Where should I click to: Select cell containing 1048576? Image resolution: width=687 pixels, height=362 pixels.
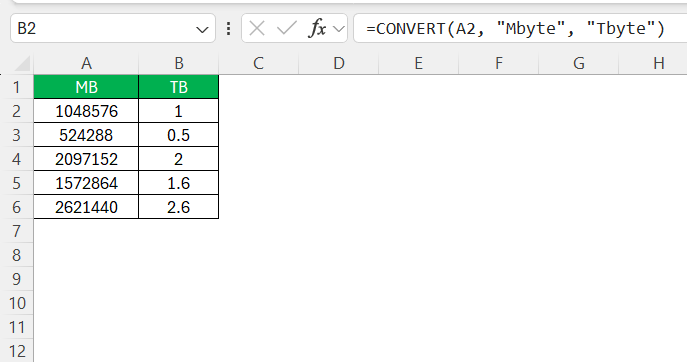tap(86, 111)
